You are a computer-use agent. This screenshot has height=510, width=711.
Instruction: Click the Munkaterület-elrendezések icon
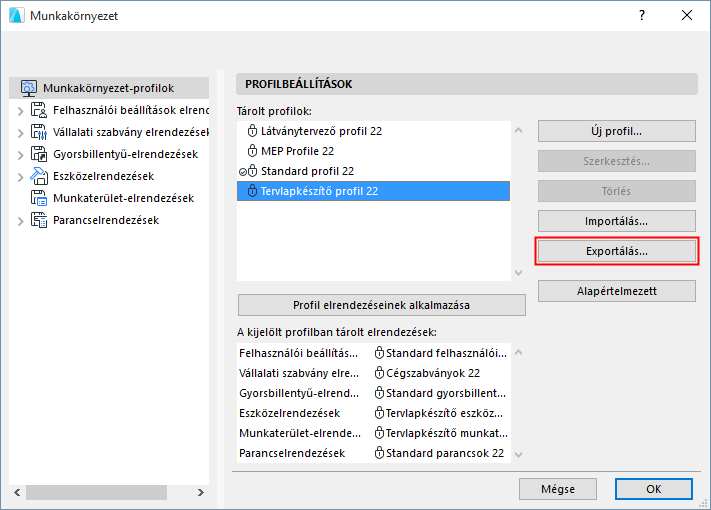click(39, 198)
